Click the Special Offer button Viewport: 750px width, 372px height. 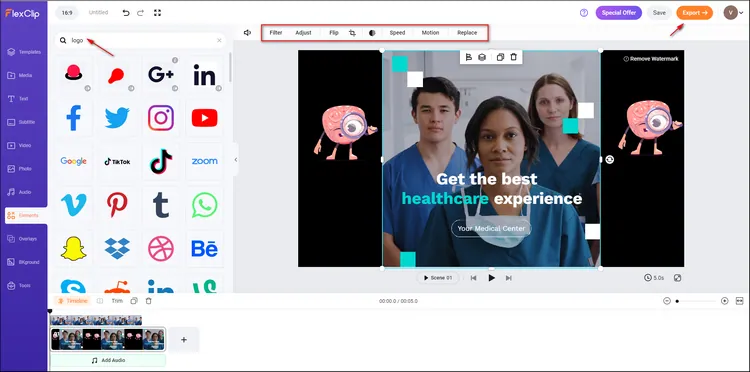coord(618,13)
